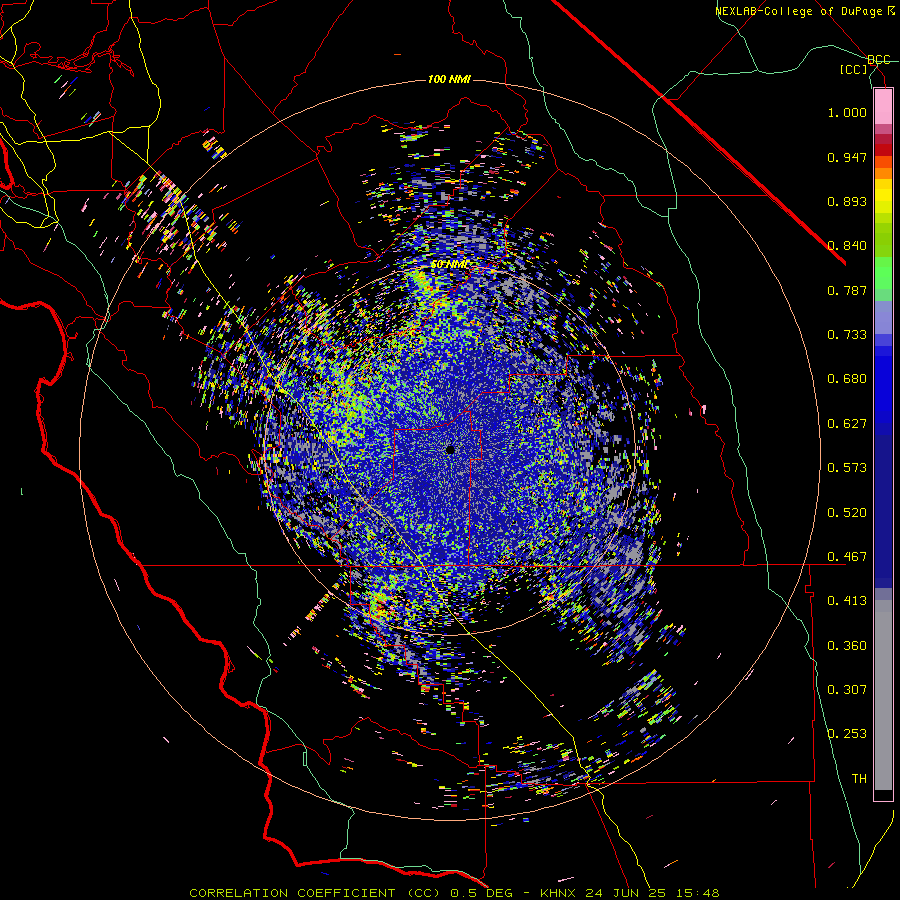Click the black radar site dot
This screenshot has height=900, width=900.
tap(450, 450)
